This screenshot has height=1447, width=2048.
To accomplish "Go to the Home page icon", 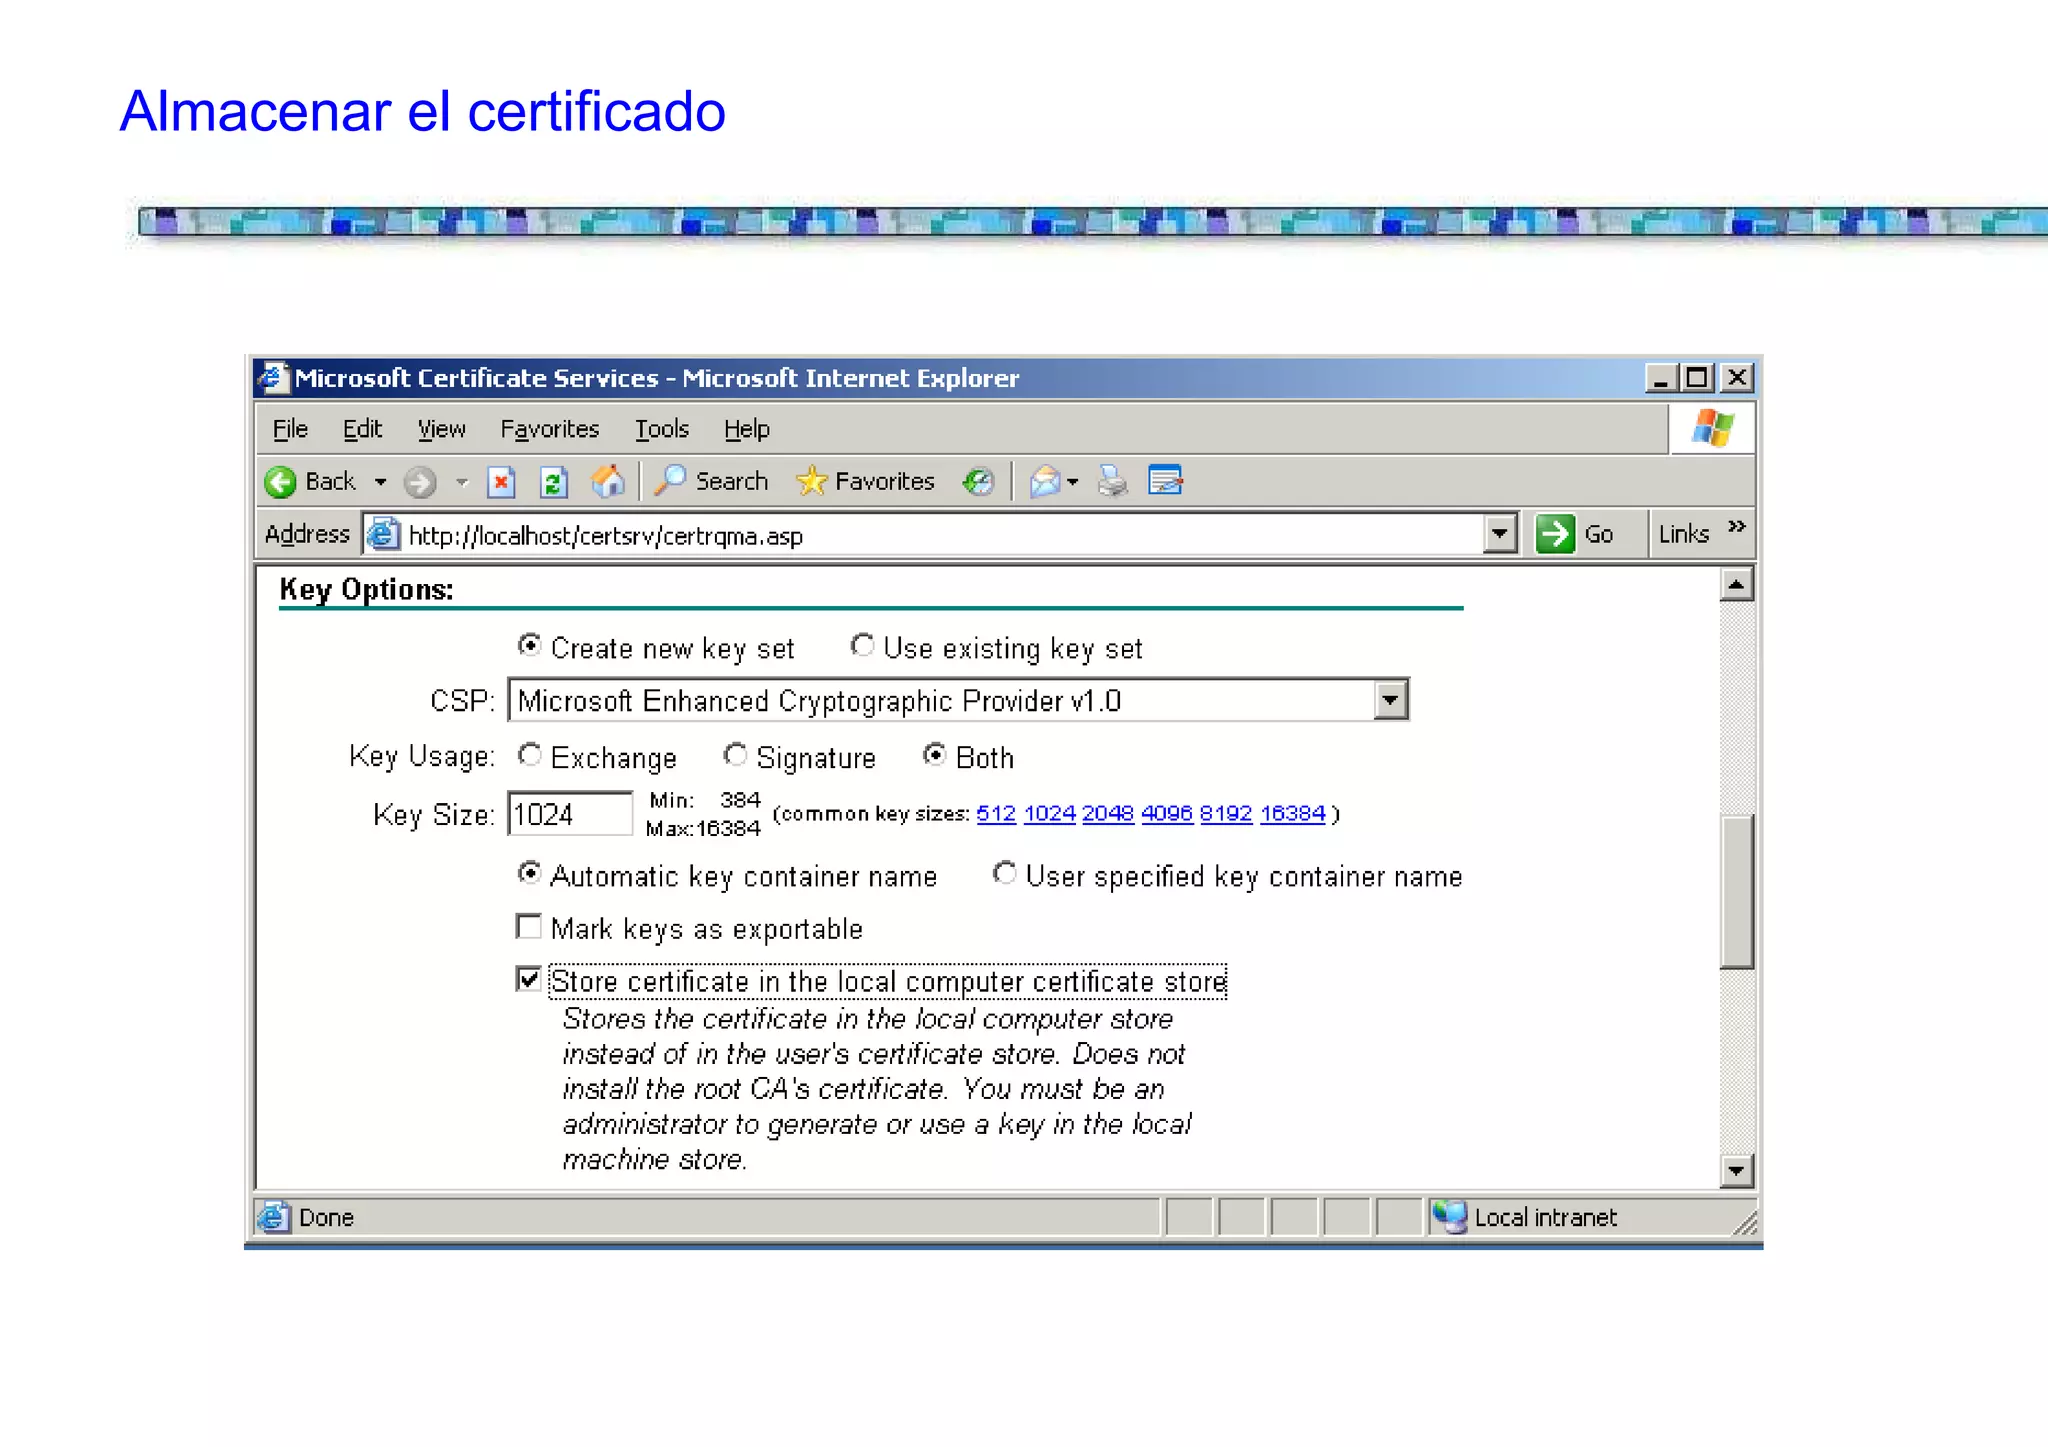I will [x=607, y=482].
